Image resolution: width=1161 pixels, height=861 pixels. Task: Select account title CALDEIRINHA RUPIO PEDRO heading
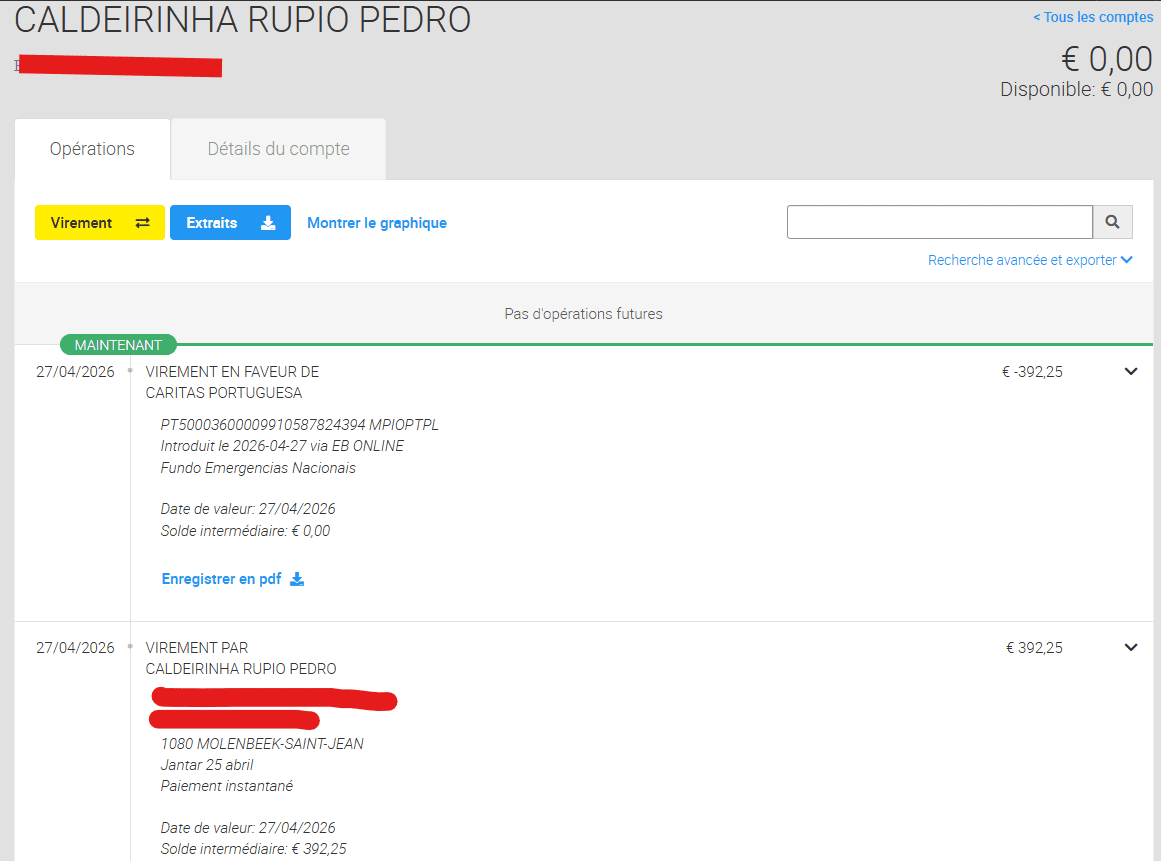point(242,20)
